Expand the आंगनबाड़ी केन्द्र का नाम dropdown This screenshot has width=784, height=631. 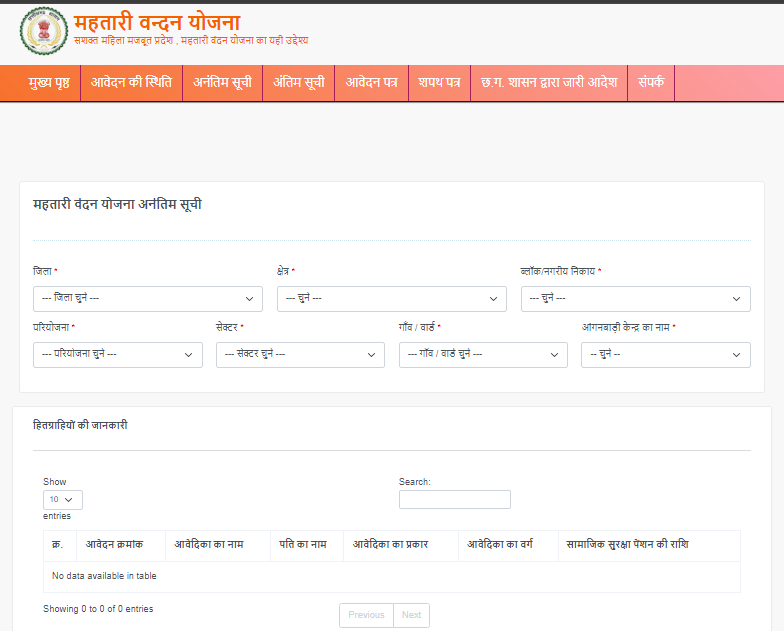pyautogui.click(x=666, y=354)
